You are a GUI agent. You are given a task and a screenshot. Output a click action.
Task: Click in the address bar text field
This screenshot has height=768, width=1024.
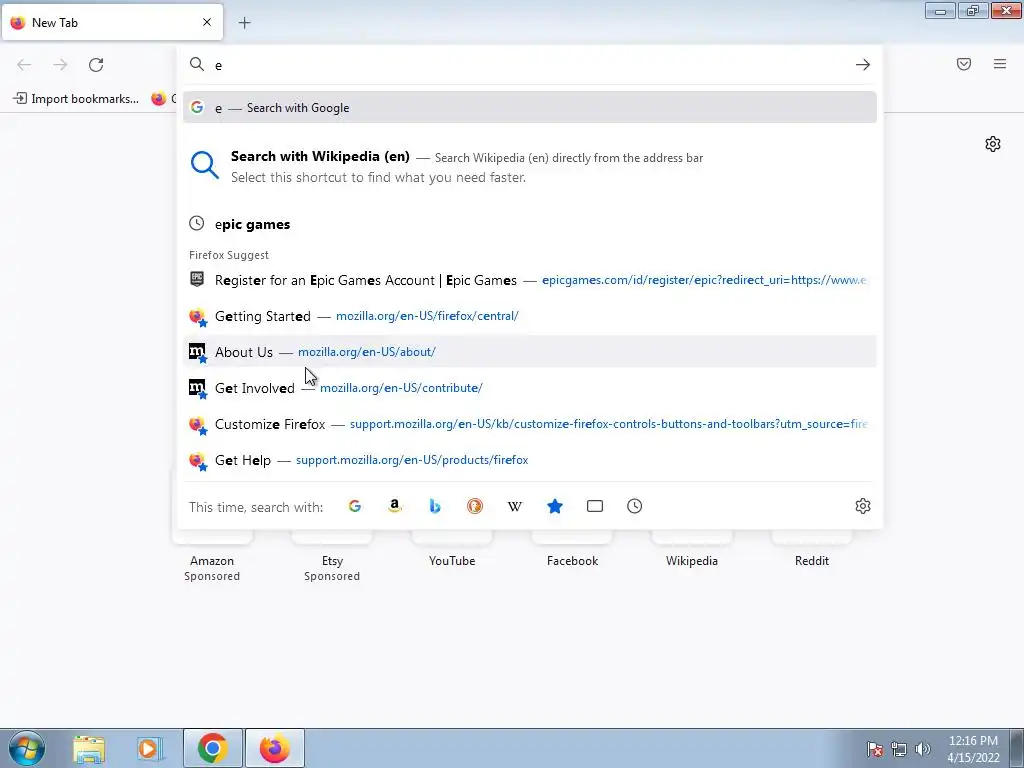coord(530,65)
